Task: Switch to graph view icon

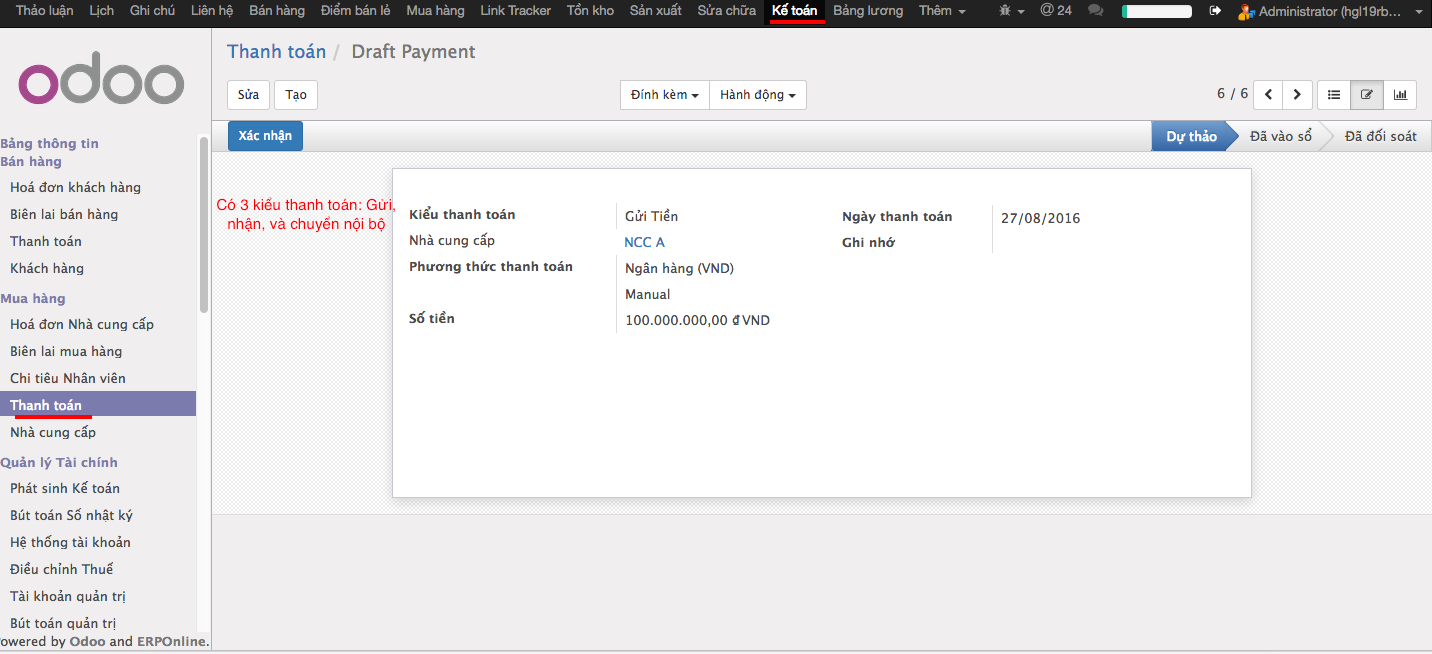Action: click(x=1400, y=94)
